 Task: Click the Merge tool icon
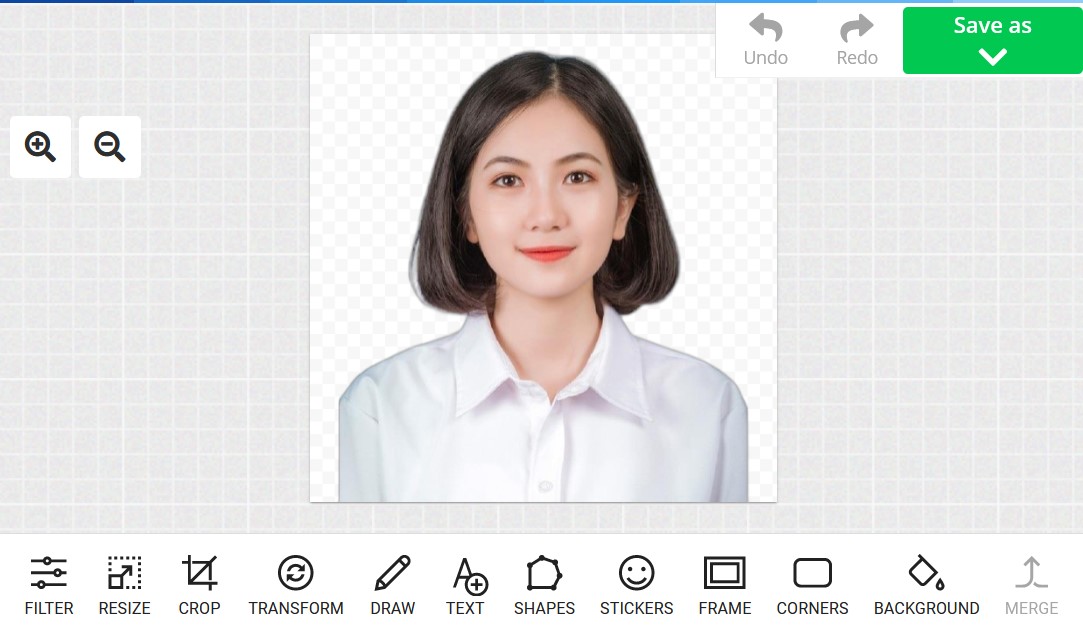pos(1031,583)
